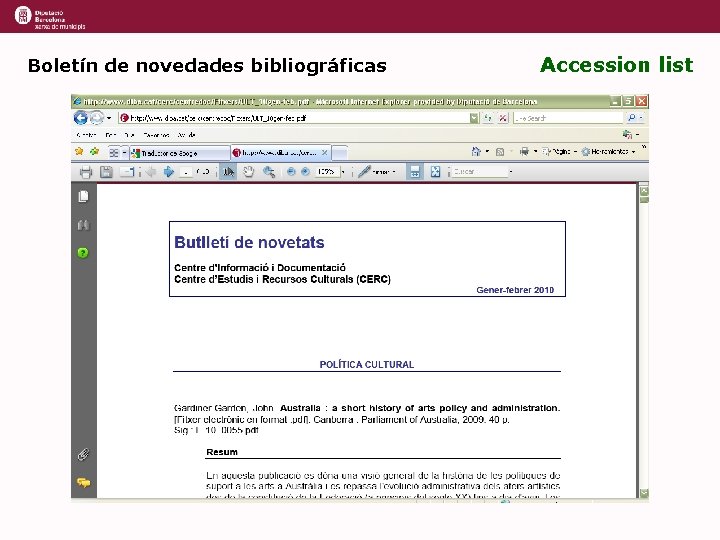Click the Home house icon

[x=476, y=152]
